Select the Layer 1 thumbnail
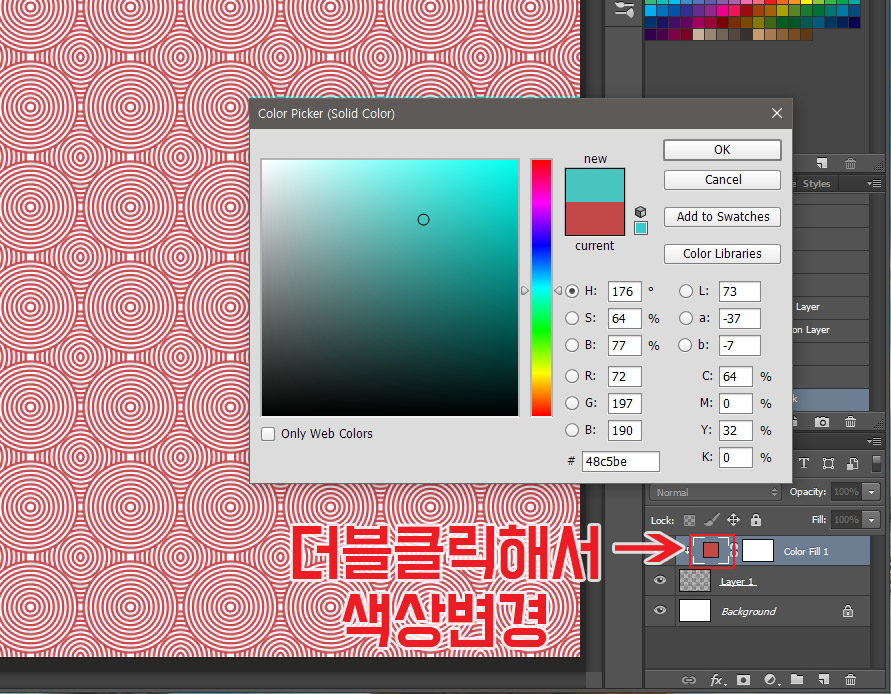Viewport: 891px width, 694px height. pyautogui.click(x=694, y=581)
